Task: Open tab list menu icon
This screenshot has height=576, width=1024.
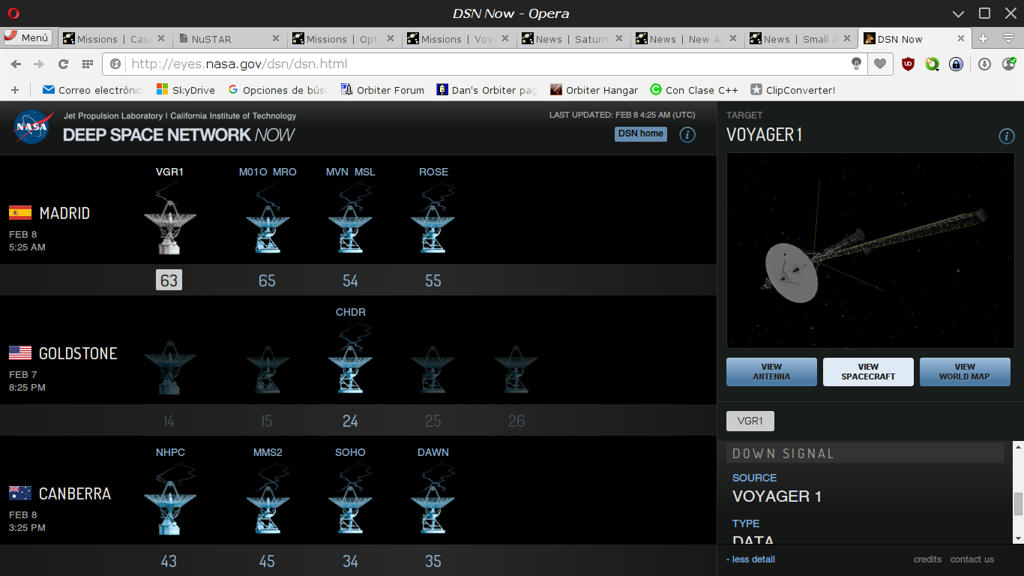Action: tap(1008, 39)
